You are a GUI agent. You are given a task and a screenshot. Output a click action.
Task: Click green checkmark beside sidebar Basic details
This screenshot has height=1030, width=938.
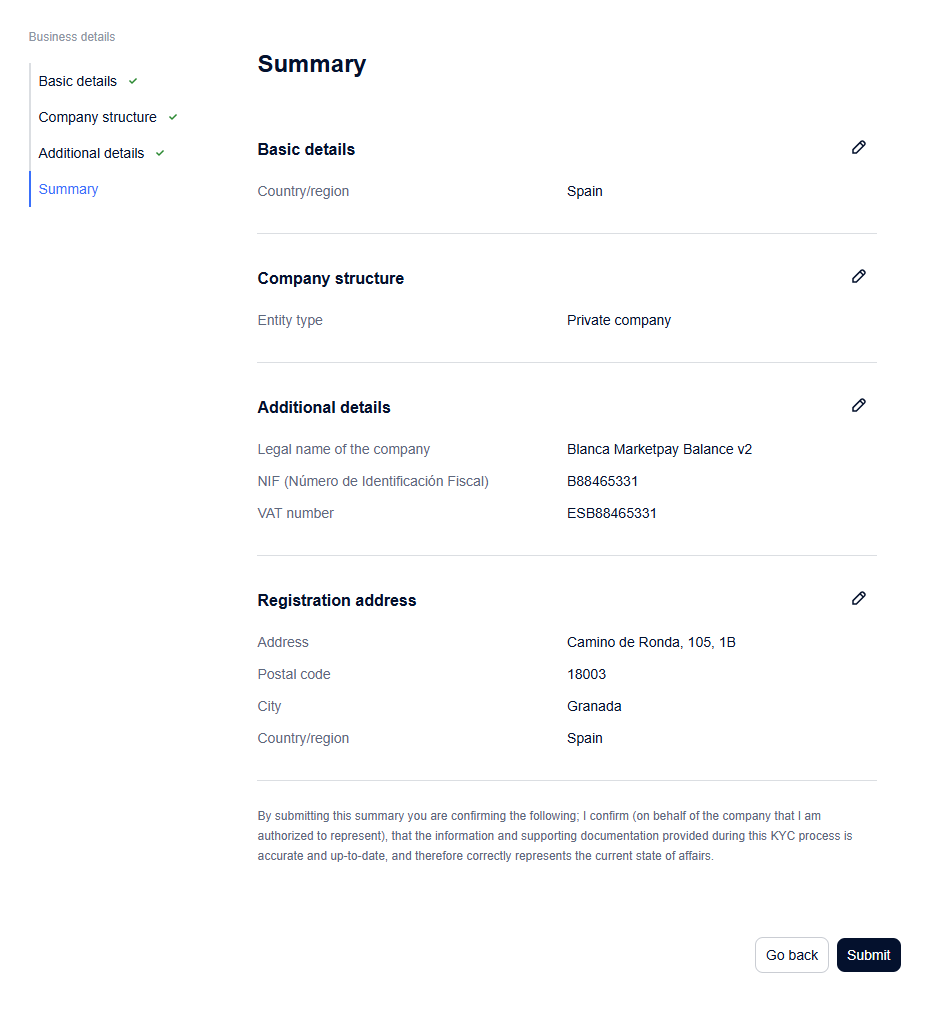[x=133, y=81]
